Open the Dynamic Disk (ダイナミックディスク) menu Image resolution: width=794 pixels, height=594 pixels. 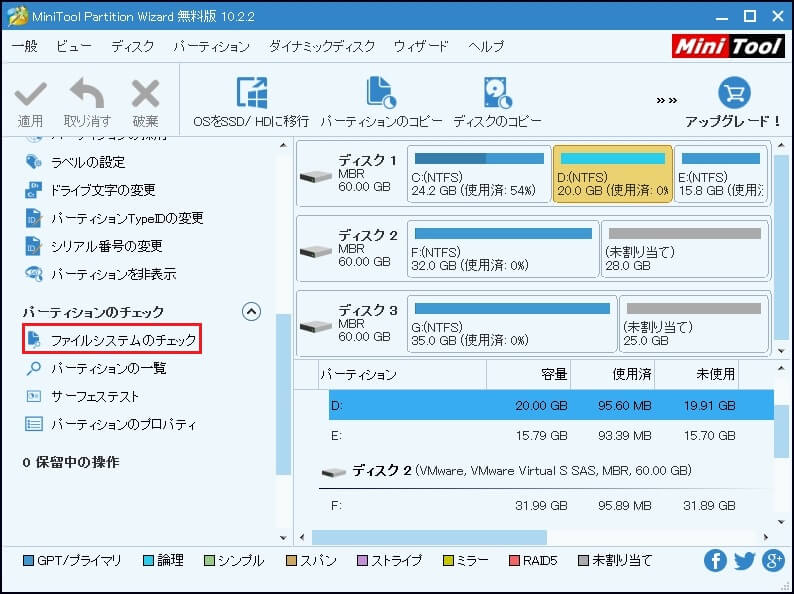pos(322,46)
